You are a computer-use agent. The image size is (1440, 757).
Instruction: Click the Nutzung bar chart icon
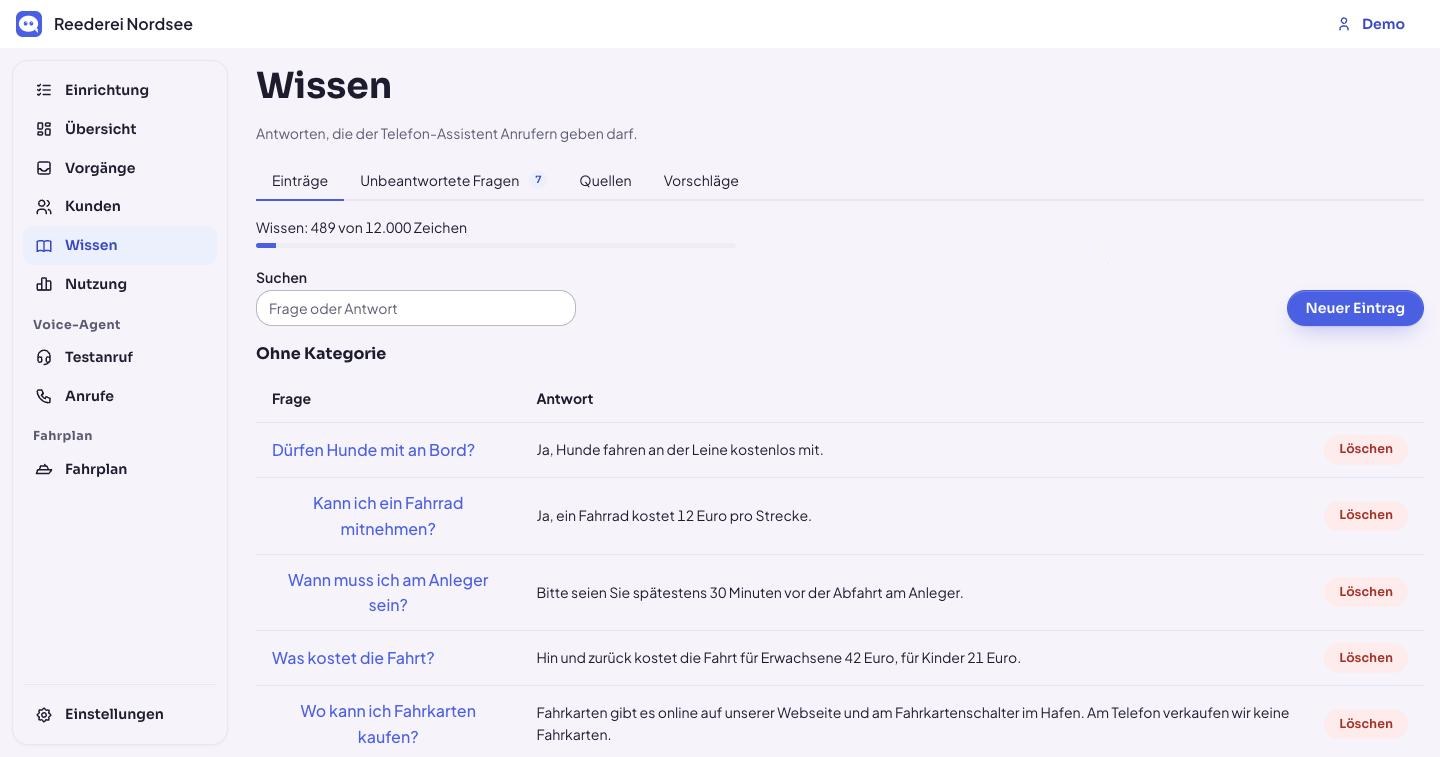pos(44,285)
